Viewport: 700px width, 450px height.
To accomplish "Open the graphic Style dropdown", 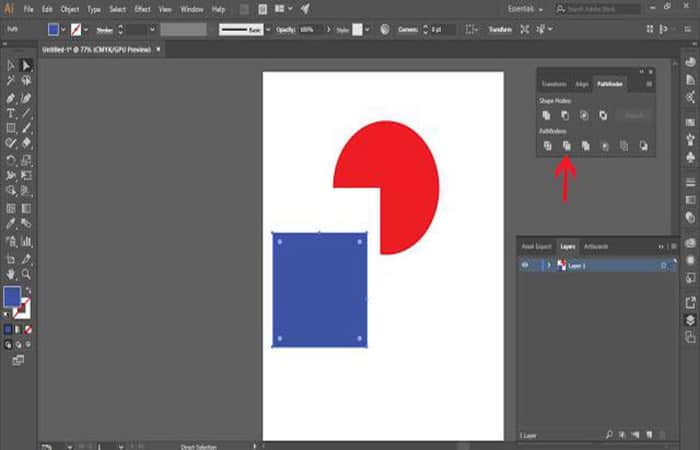I will [367, 30].
